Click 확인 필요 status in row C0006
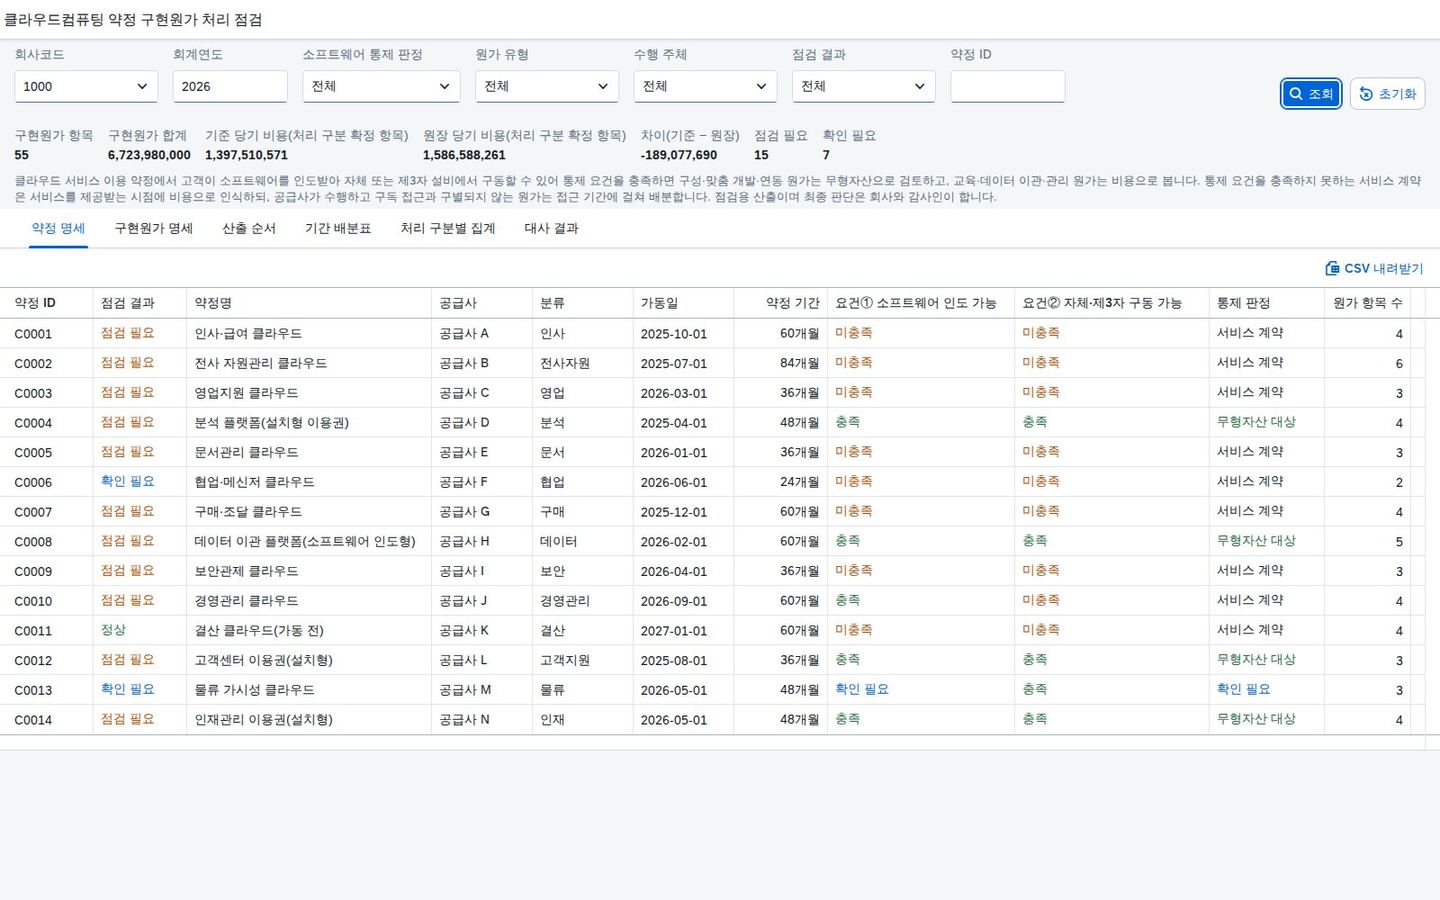The width and height of the screenshot is (1440, 900). pos(127,481)
